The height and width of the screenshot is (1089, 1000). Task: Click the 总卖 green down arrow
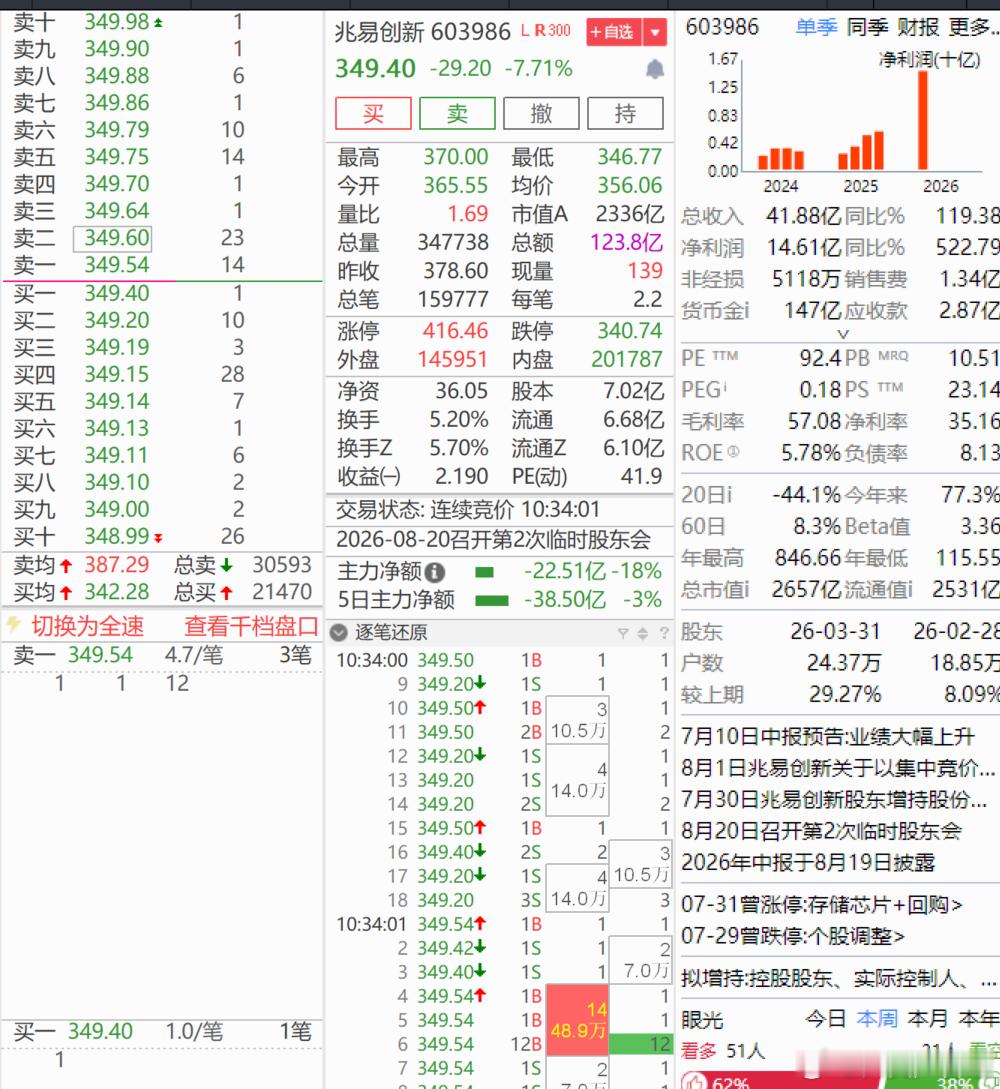(x=226, y=565)
